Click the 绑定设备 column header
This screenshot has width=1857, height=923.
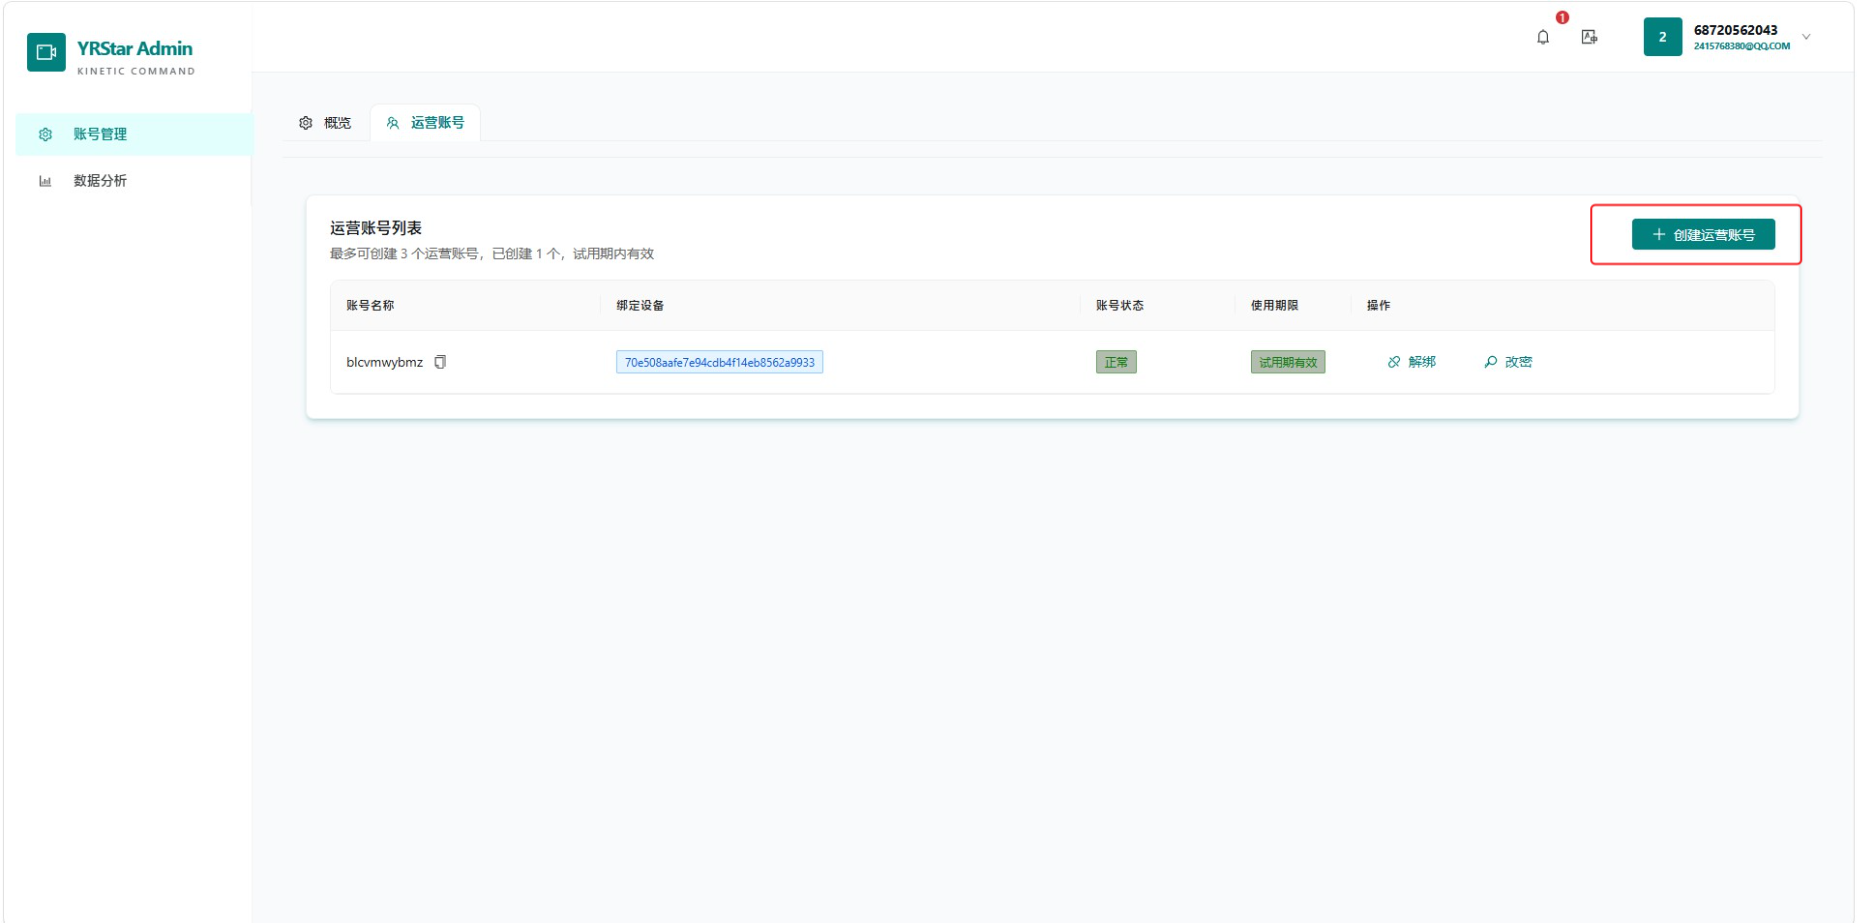[640, 305]
